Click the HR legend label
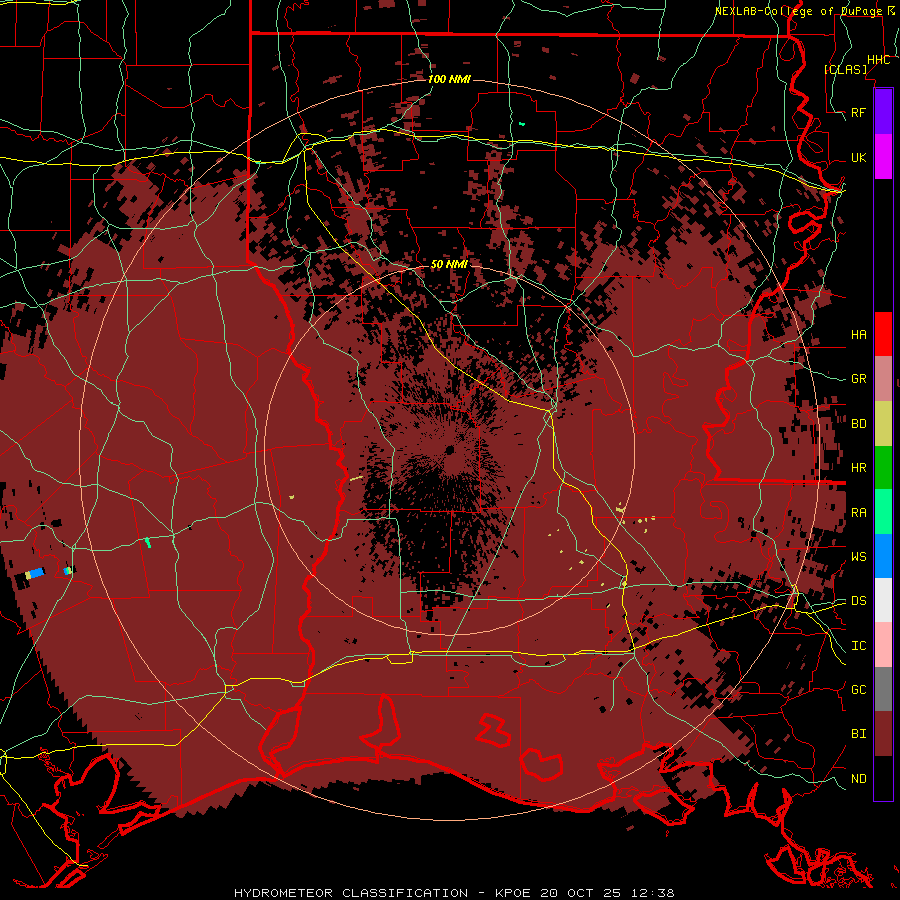The height and width of the screenshot is (900, 900). (x=858, y=468)
